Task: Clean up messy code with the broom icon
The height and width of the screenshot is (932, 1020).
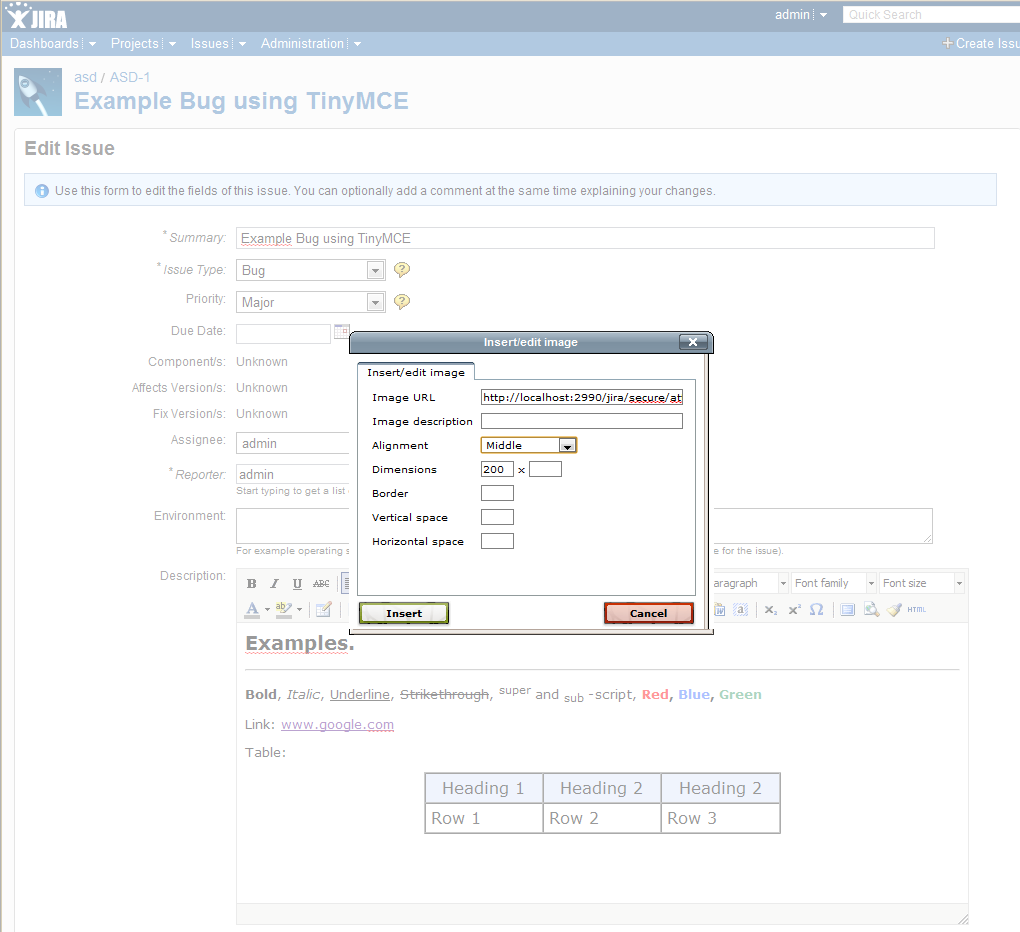Action: coord(893,609)
